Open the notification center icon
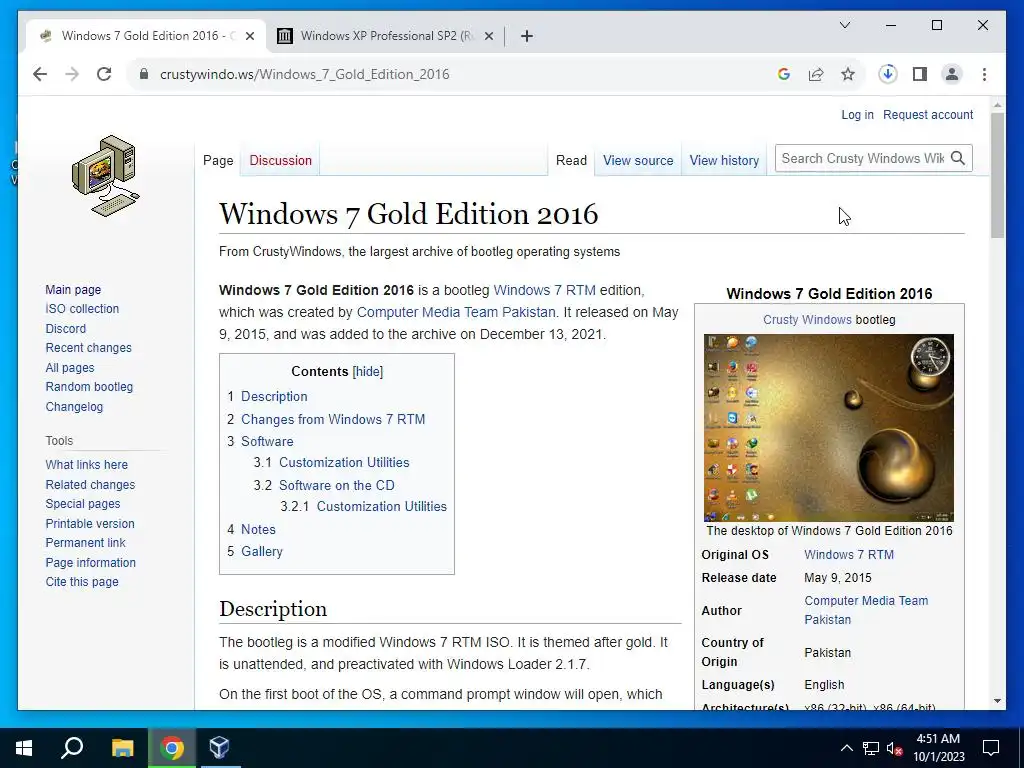The image size is (1024, 768). click(x=991, y=748)
